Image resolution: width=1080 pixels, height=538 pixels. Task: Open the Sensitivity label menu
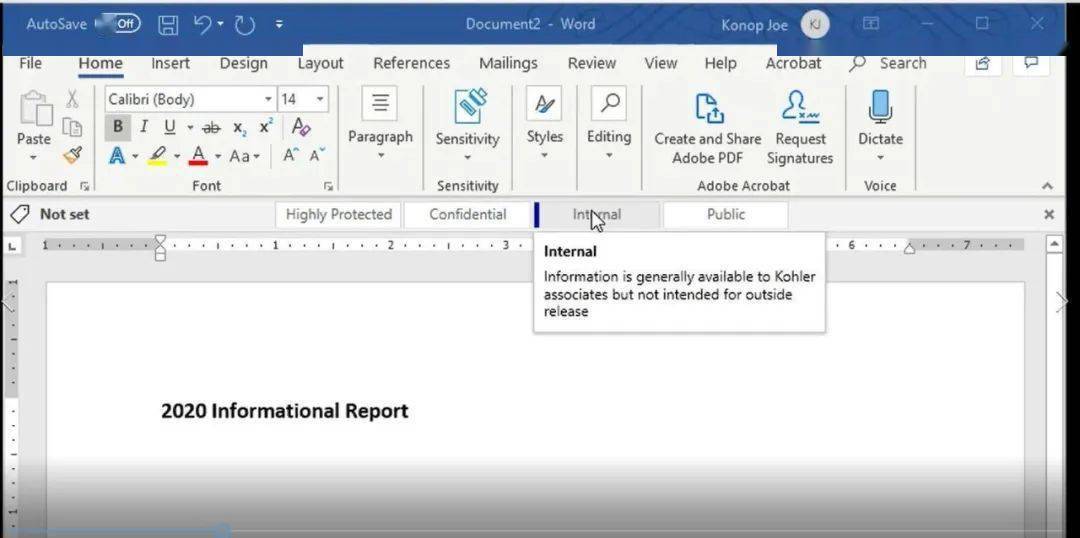pyautogui.click(x=467, y=125)
